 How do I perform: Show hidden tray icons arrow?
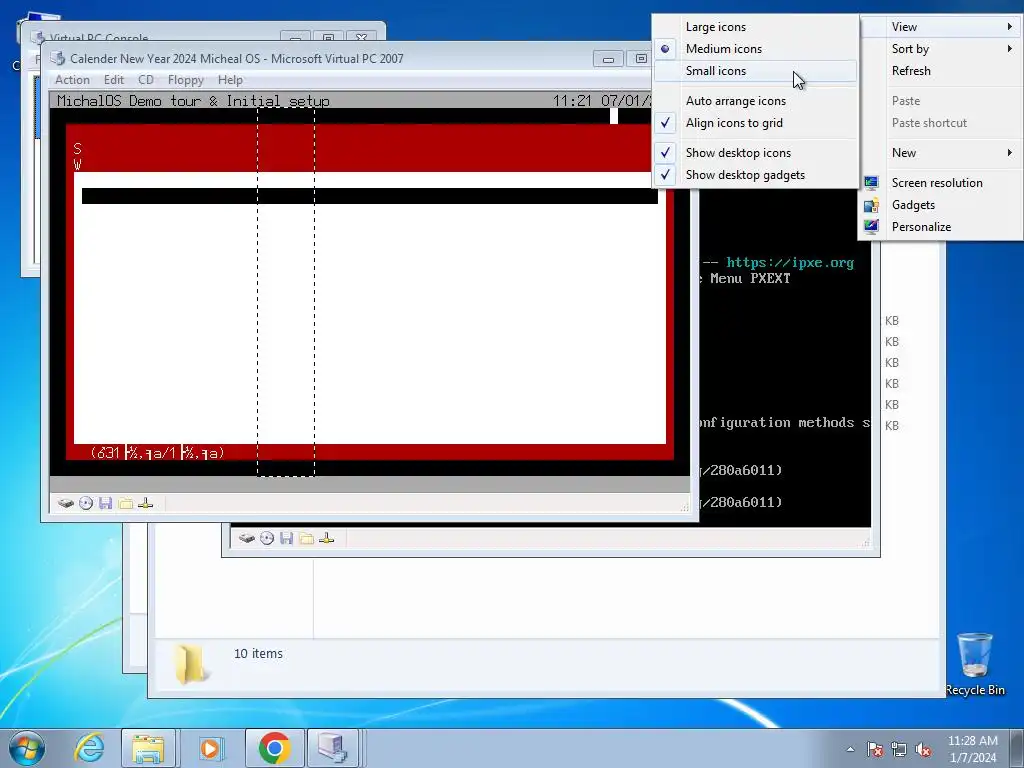pos(850,749)
